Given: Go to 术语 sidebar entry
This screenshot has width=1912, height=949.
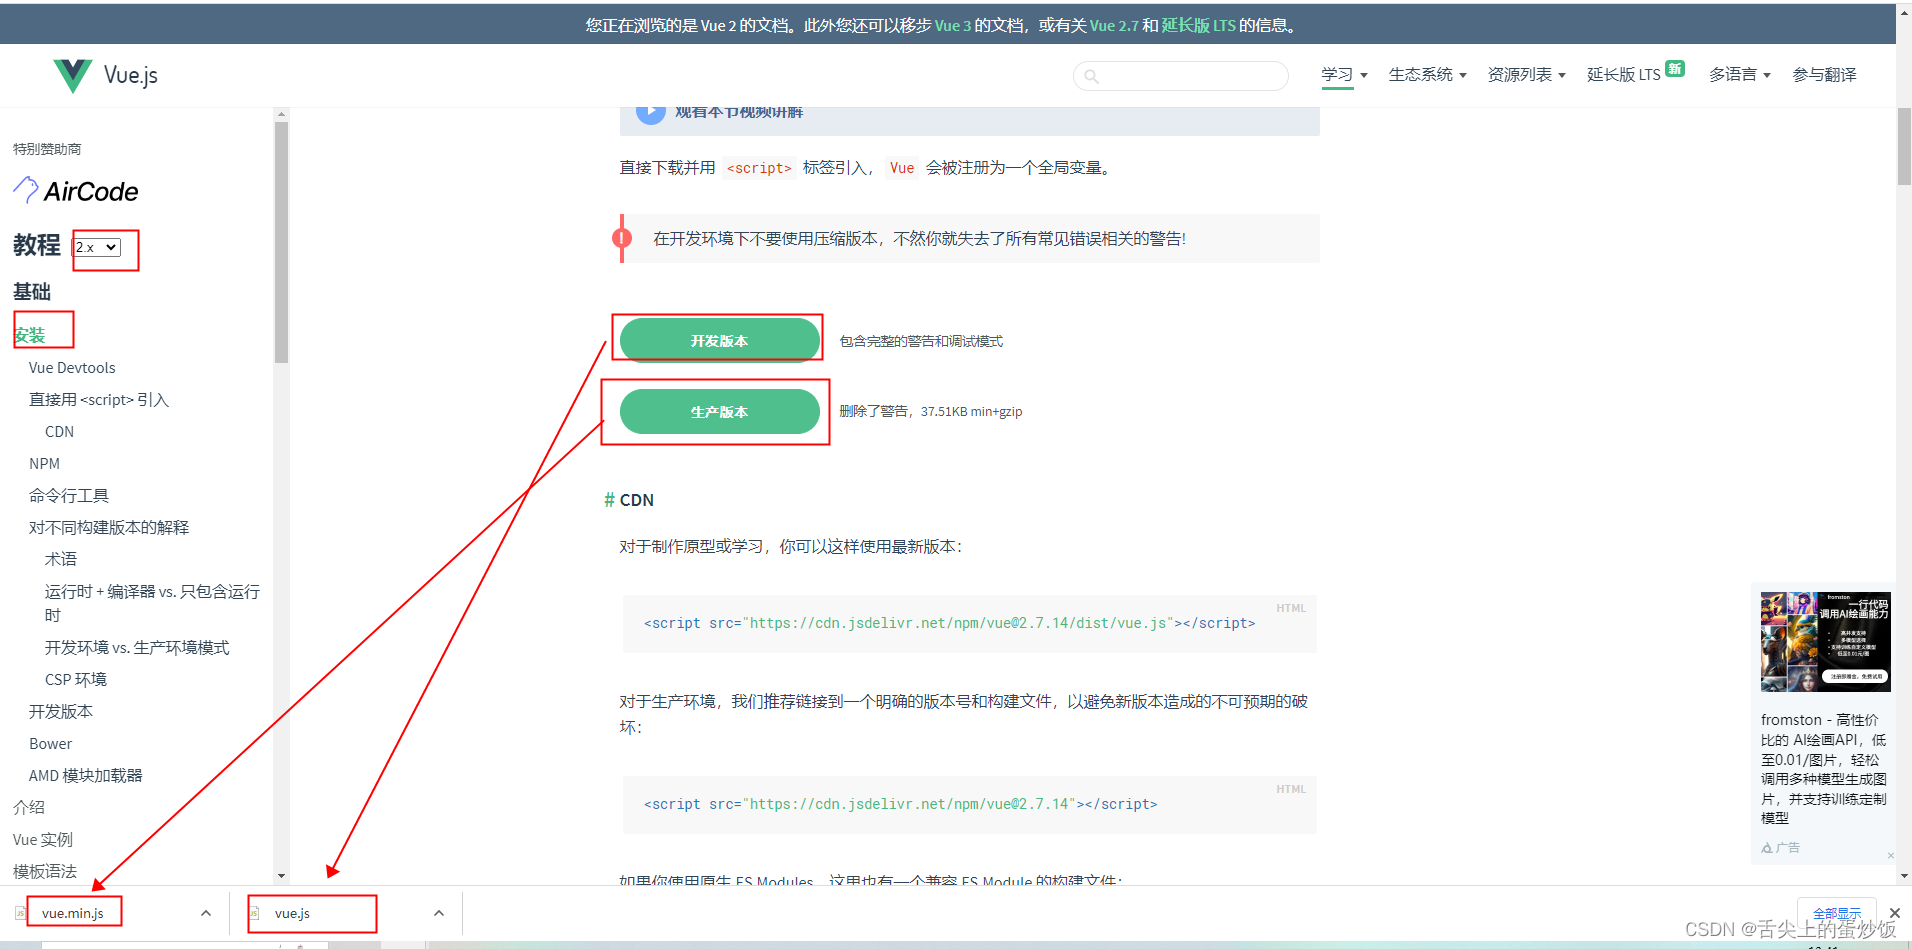Looking at the screenshot, I should 61,560.
